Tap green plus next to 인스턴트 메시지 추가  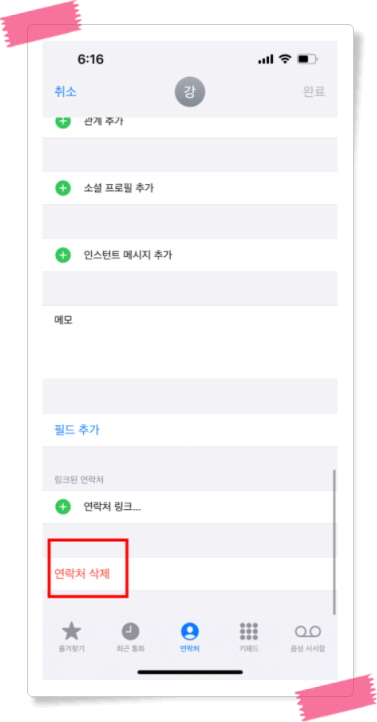coord(63,255)
